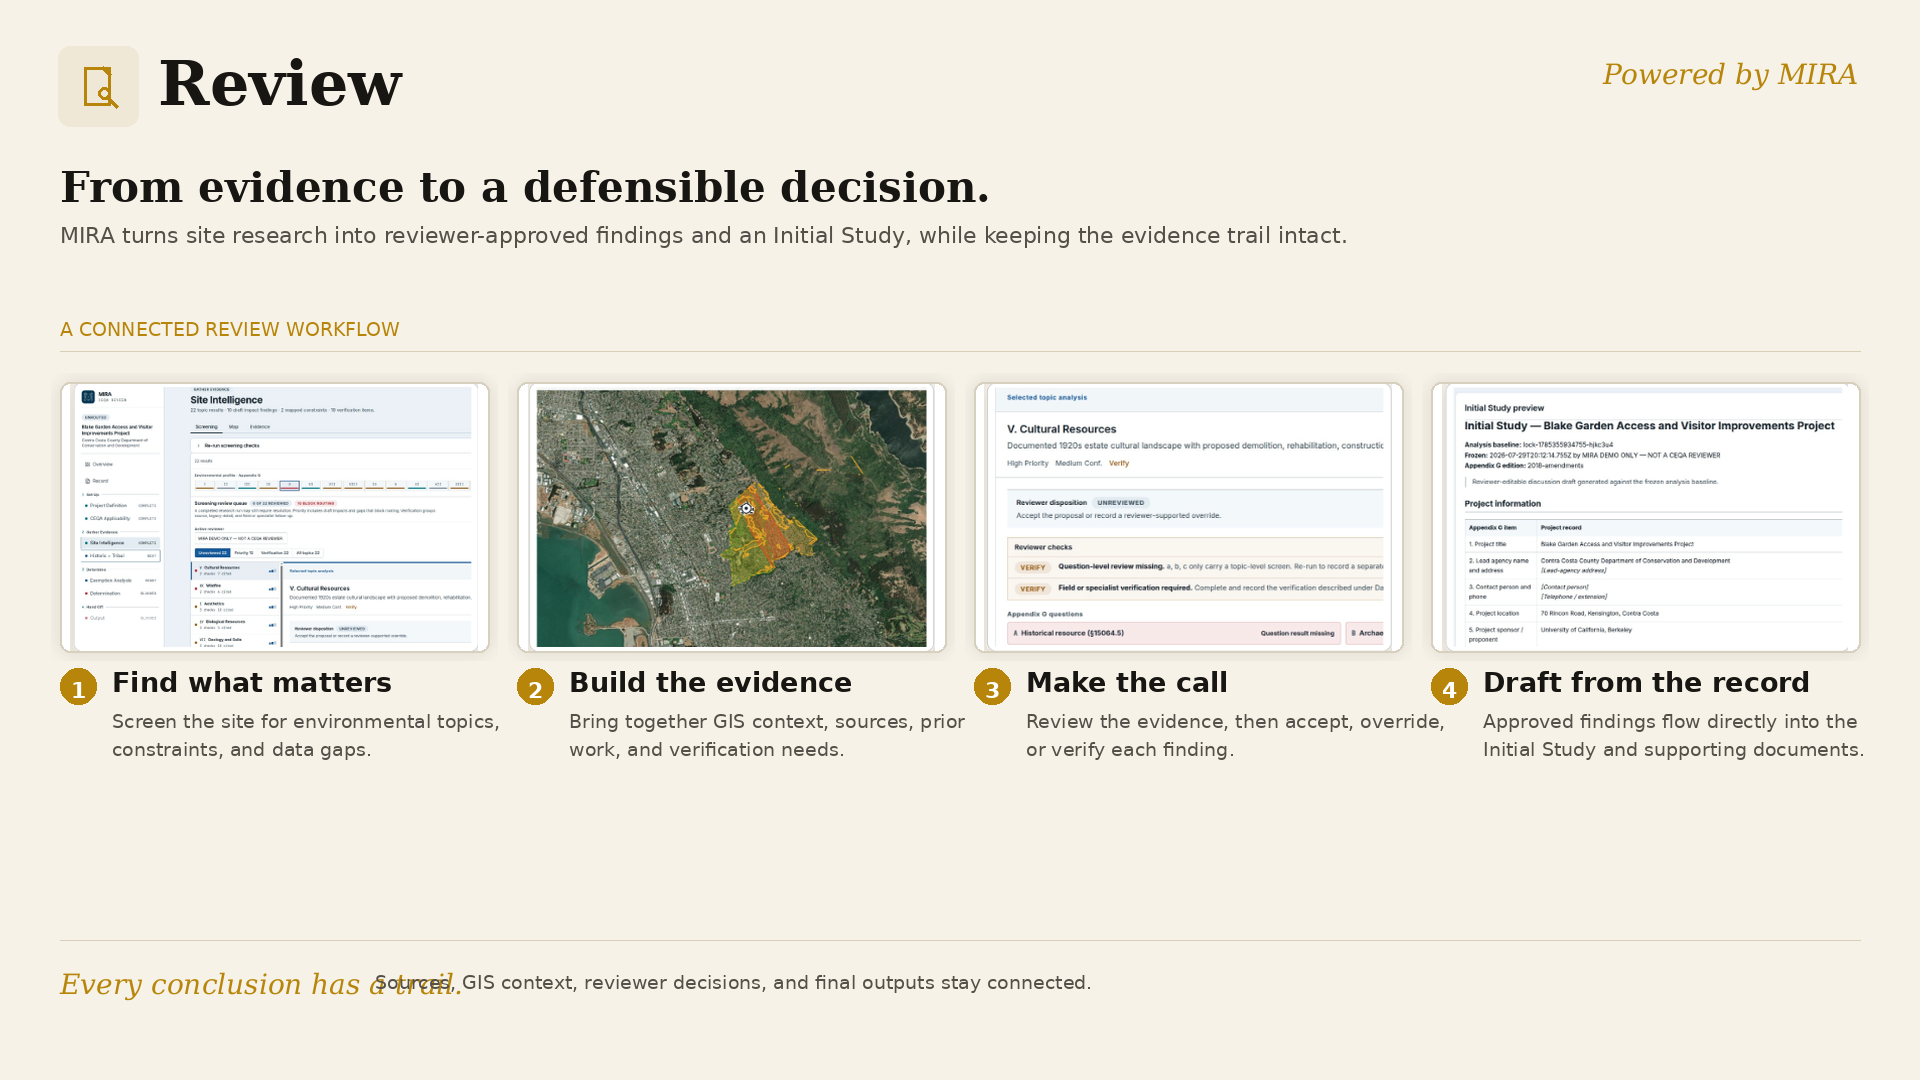Click the 'Review' title text

pos(281,84)
